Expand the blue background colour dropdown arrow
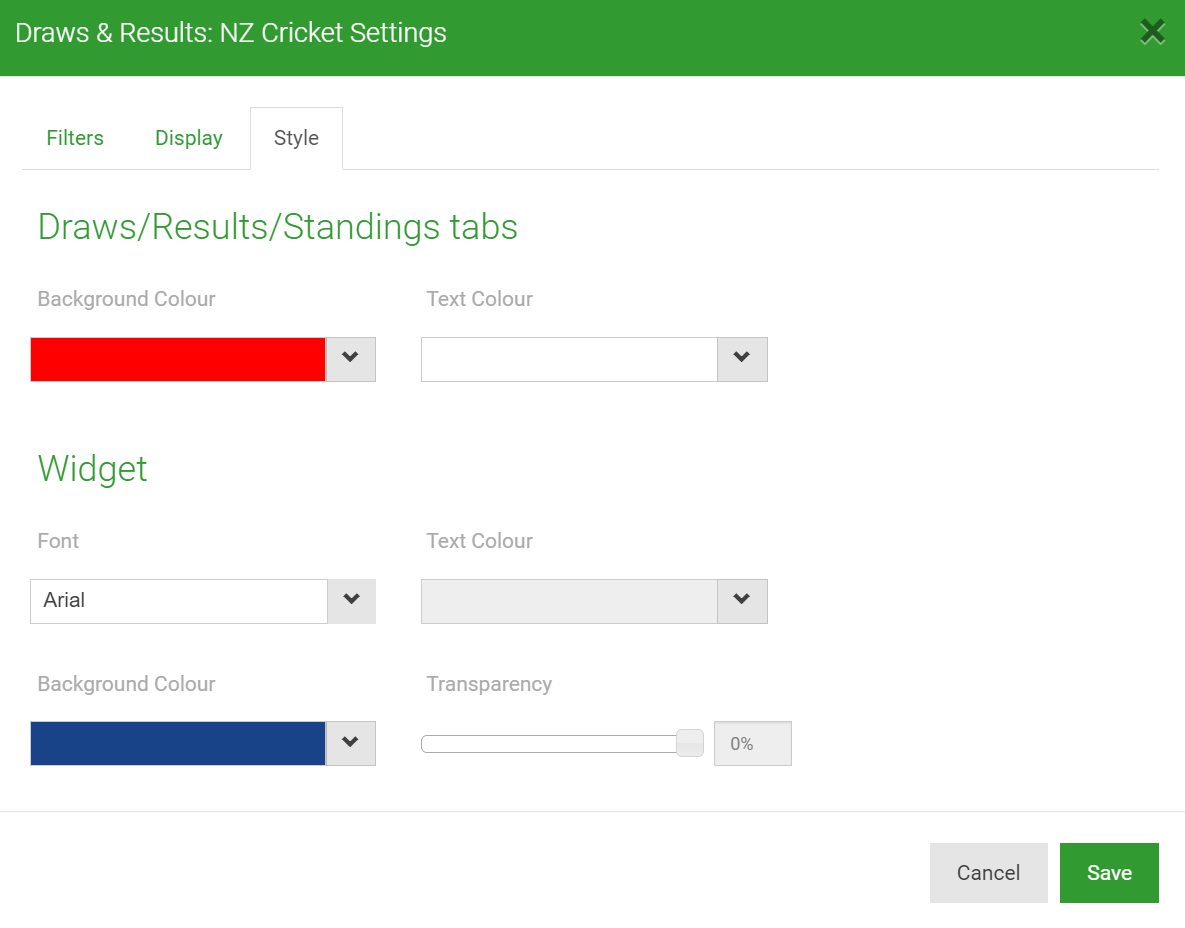The image size is (1185, 928). click(x=350, y=743)
